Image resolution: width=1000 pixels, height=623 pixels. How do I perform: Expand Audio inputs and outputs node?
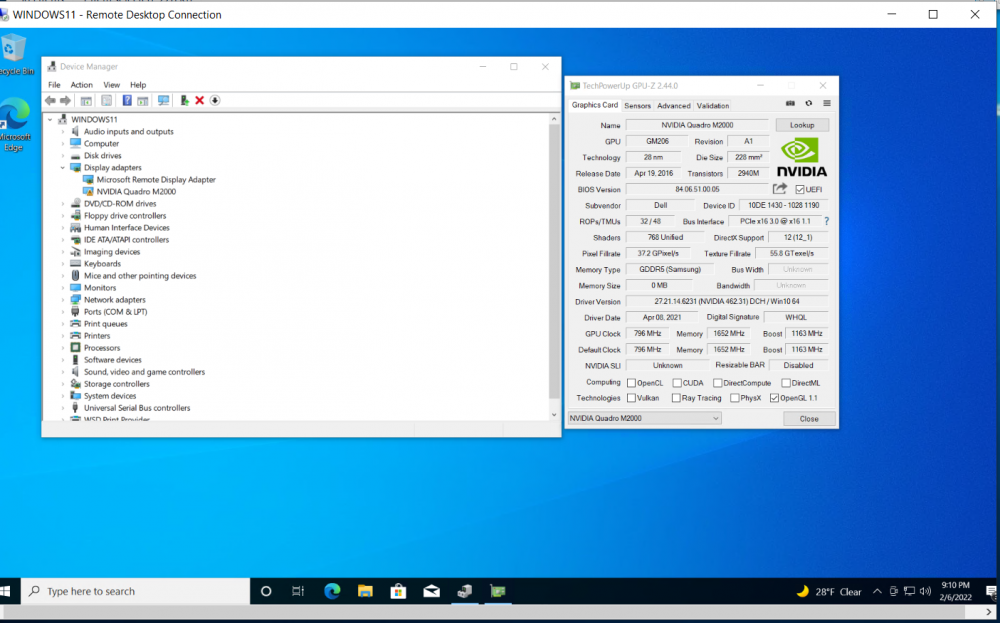coord(62,131)
